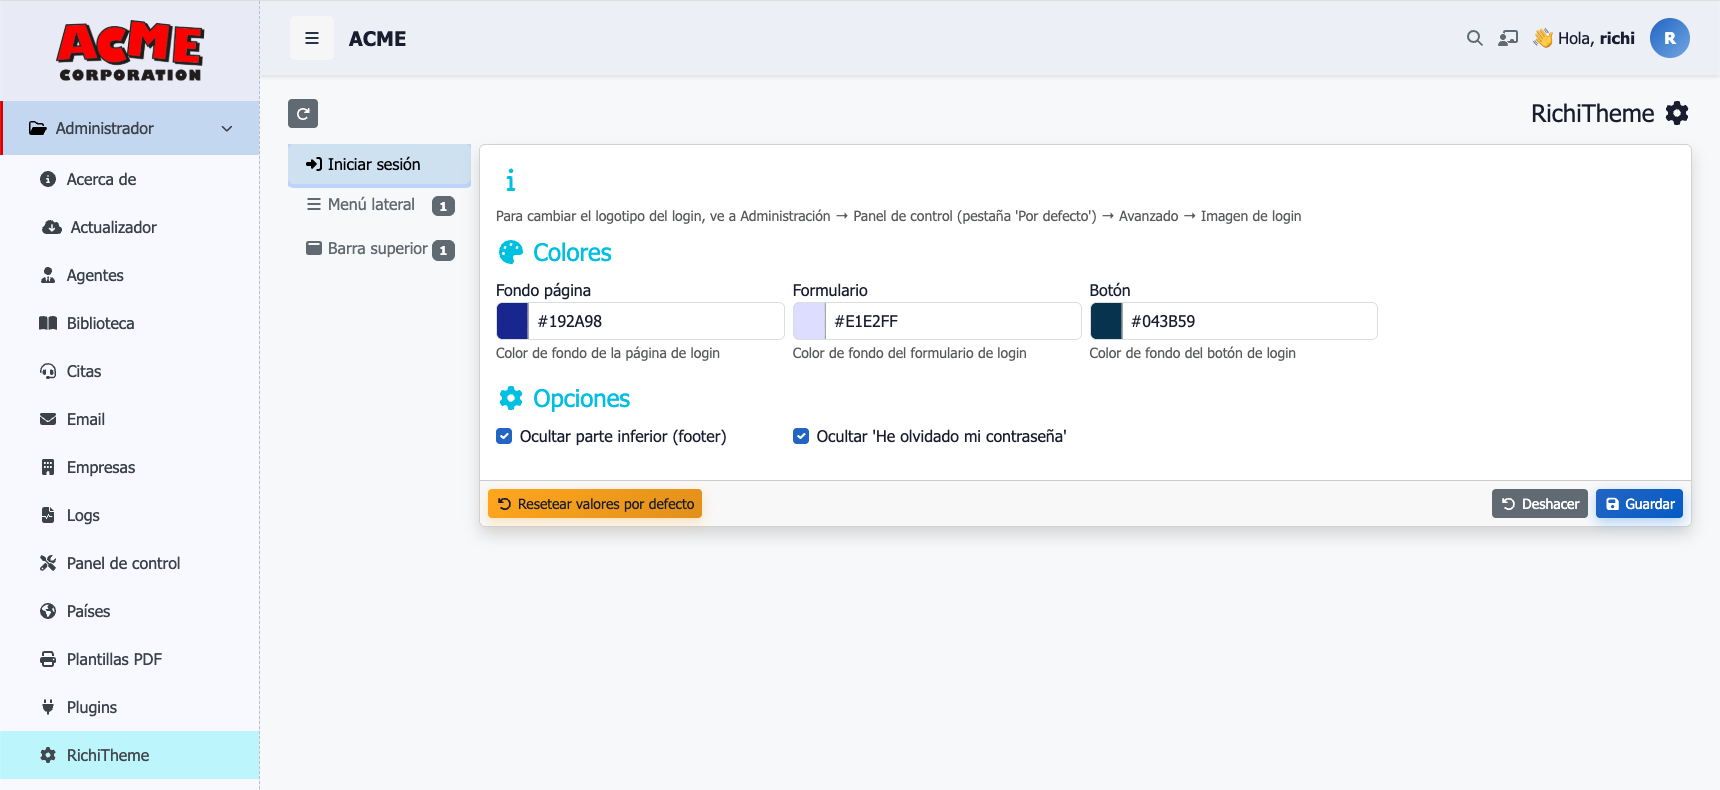Select the Iniciar sesión tab

tap(374, 164)
